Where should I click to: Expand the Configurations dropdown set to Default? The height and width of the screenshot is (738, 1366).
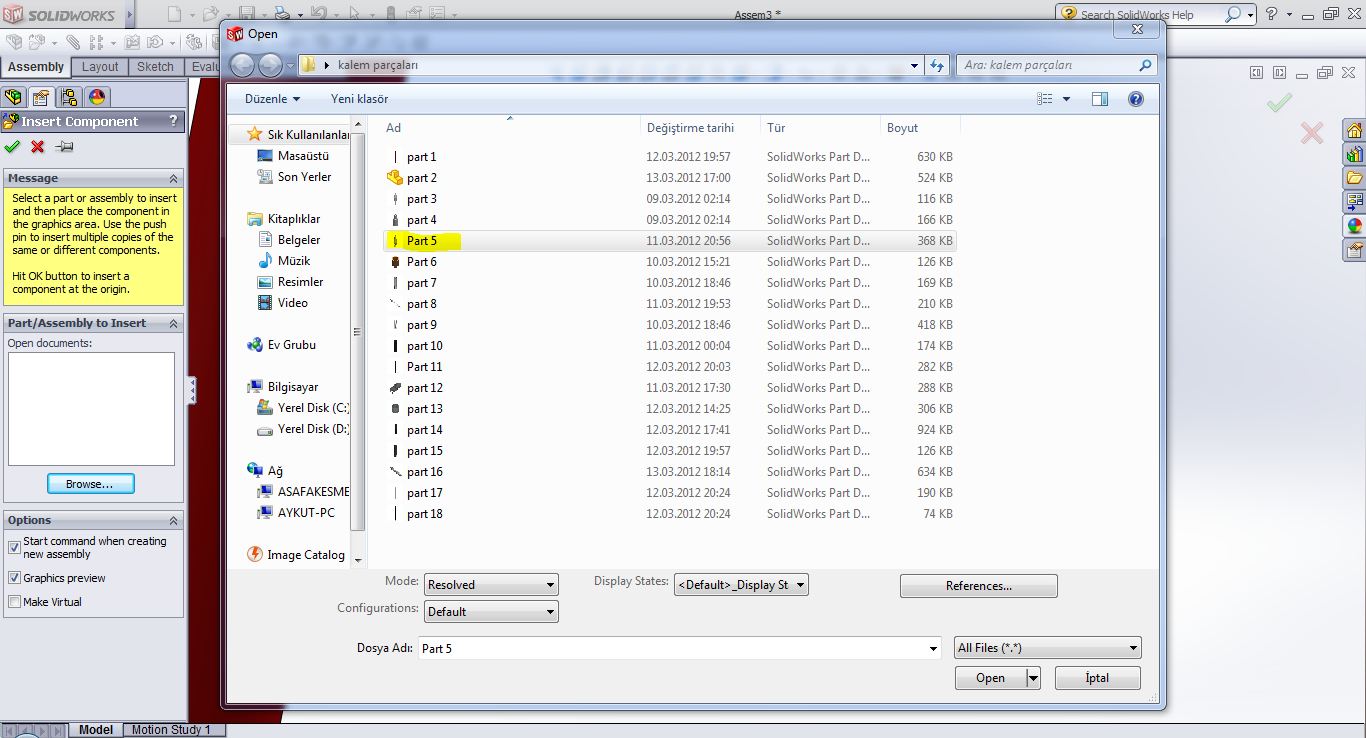pos(491,612)
